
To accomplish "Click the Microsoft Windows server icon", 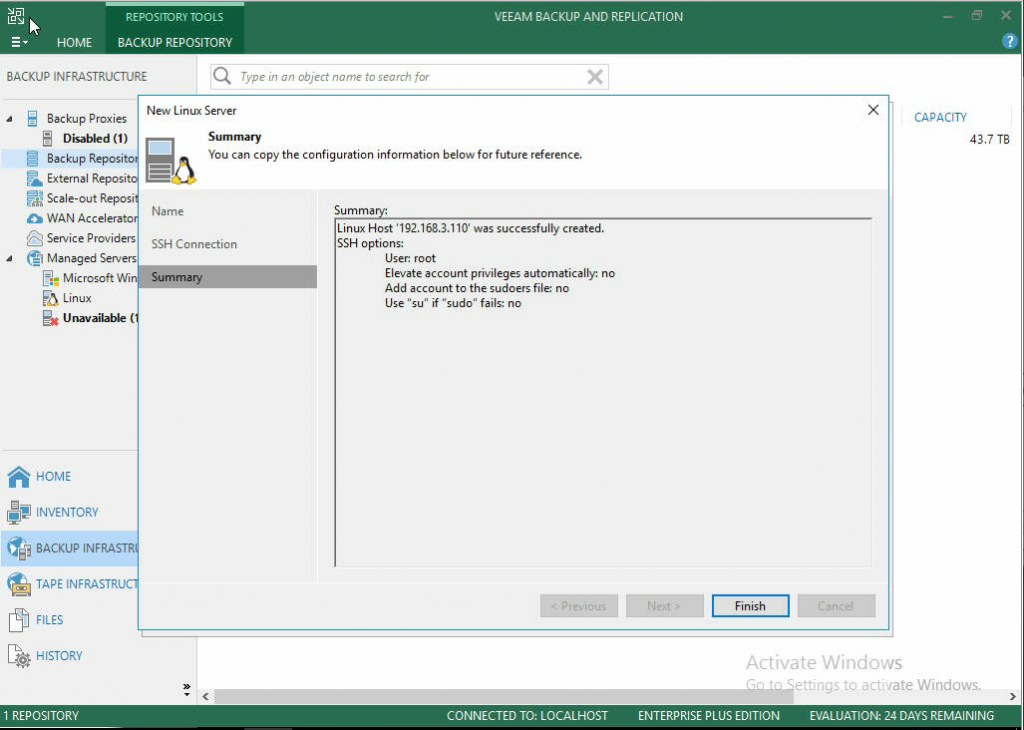I will [x=50, y=278].
